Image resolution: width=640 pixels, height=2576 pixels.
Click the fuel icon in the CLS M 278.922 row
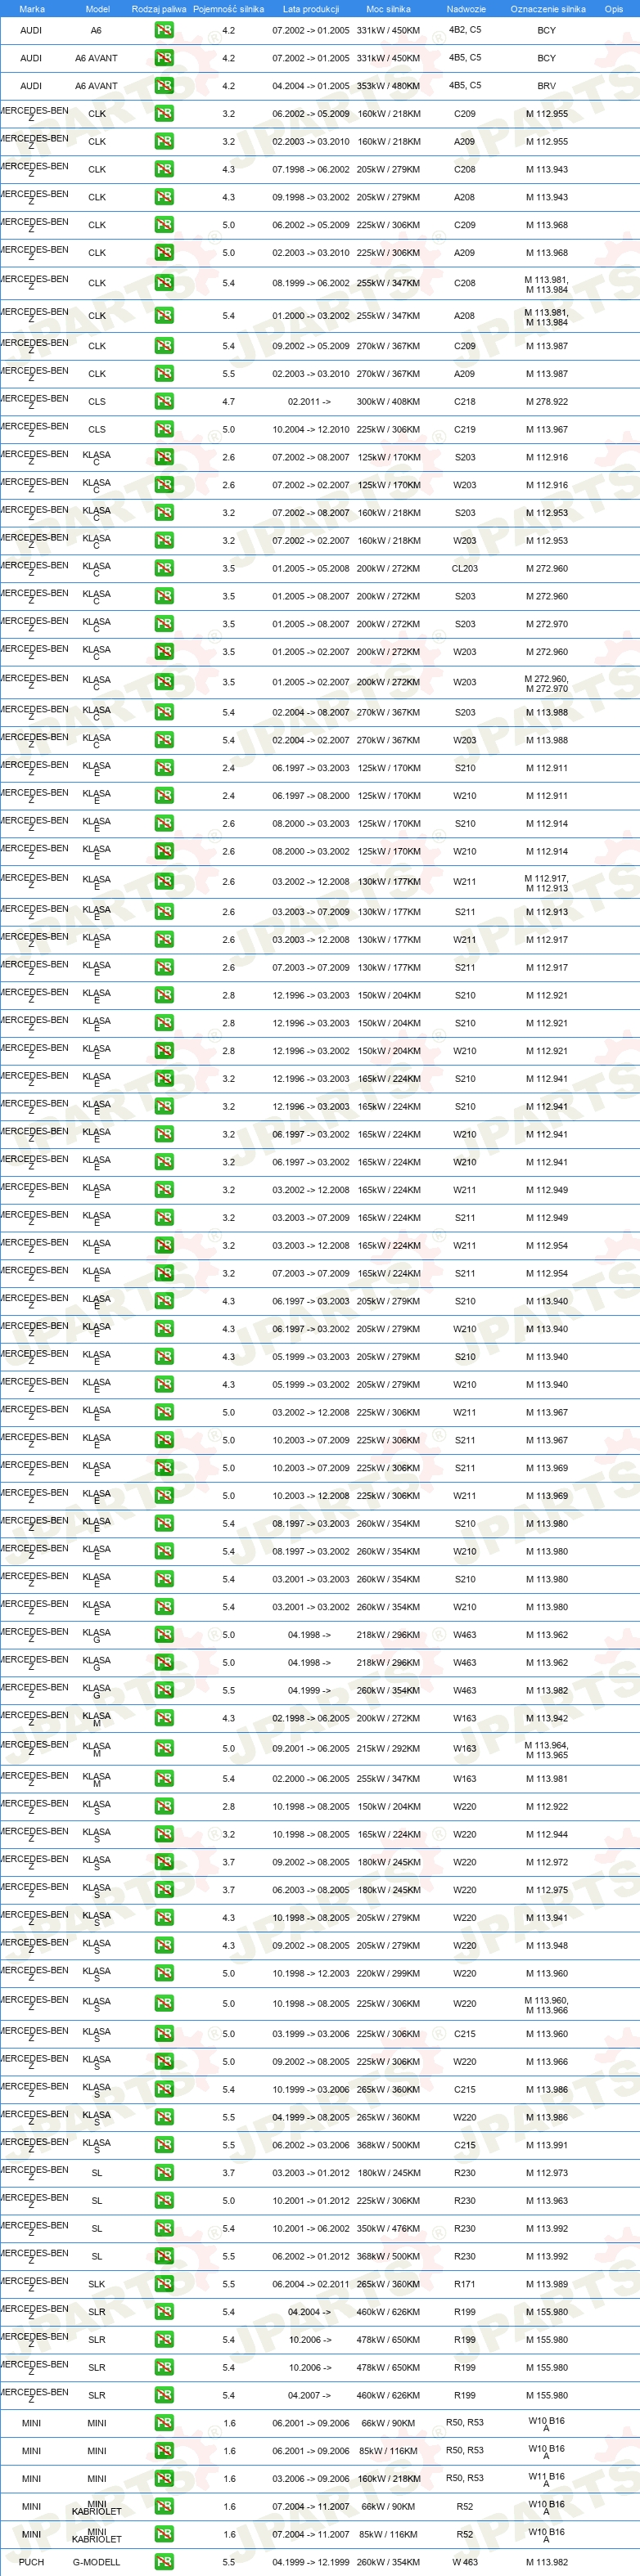point(164,402)
